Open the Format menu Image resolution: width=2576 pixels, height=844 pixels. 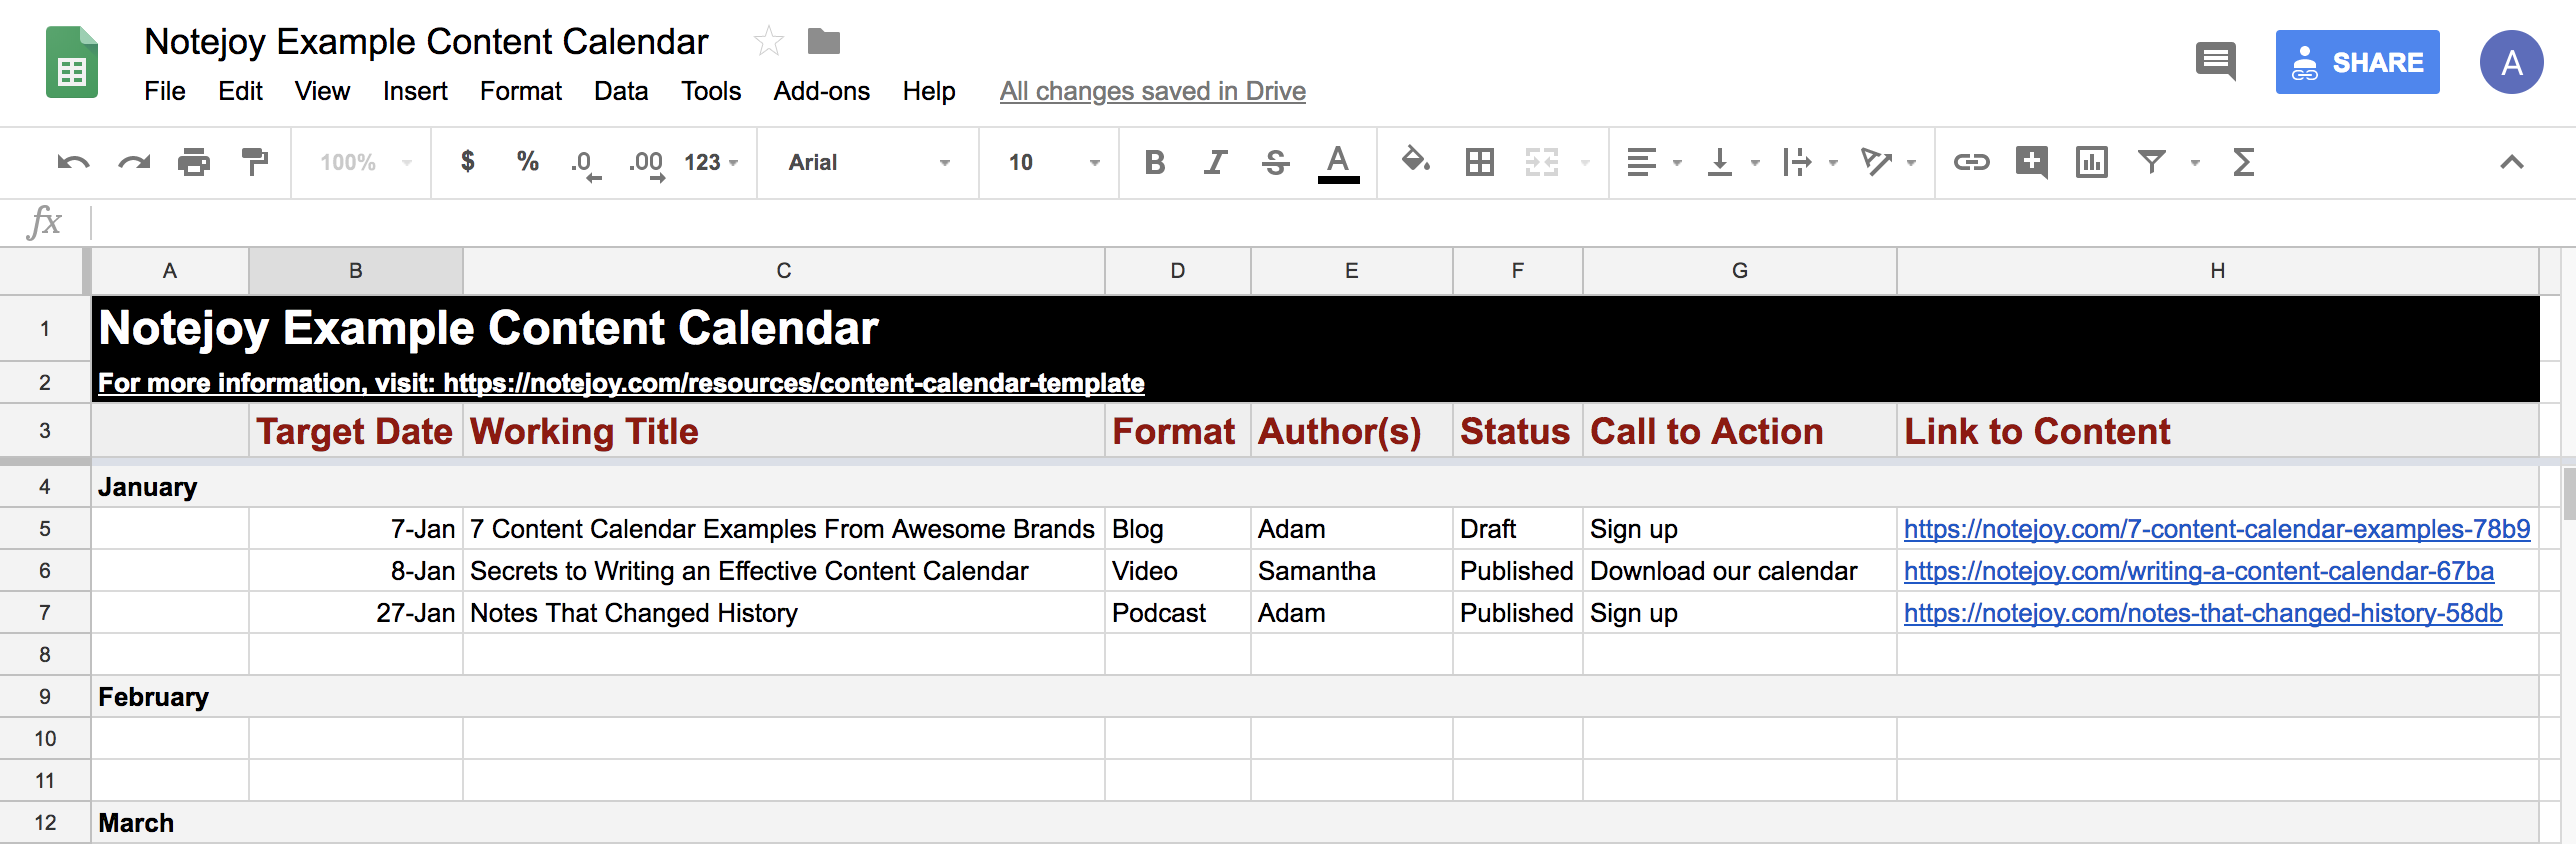tap(521, 91)
